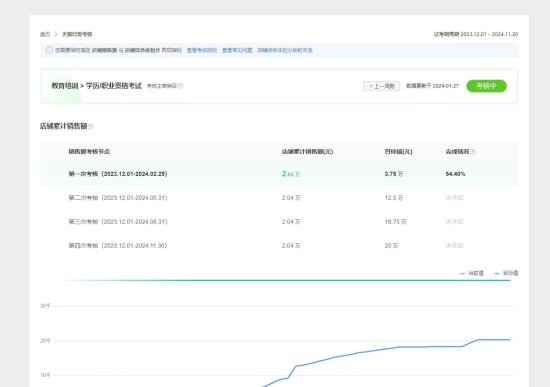550x387 pixels.
Task: Select the 第四次考核 row ending 2024.11.30
Action: click(279, 246)
